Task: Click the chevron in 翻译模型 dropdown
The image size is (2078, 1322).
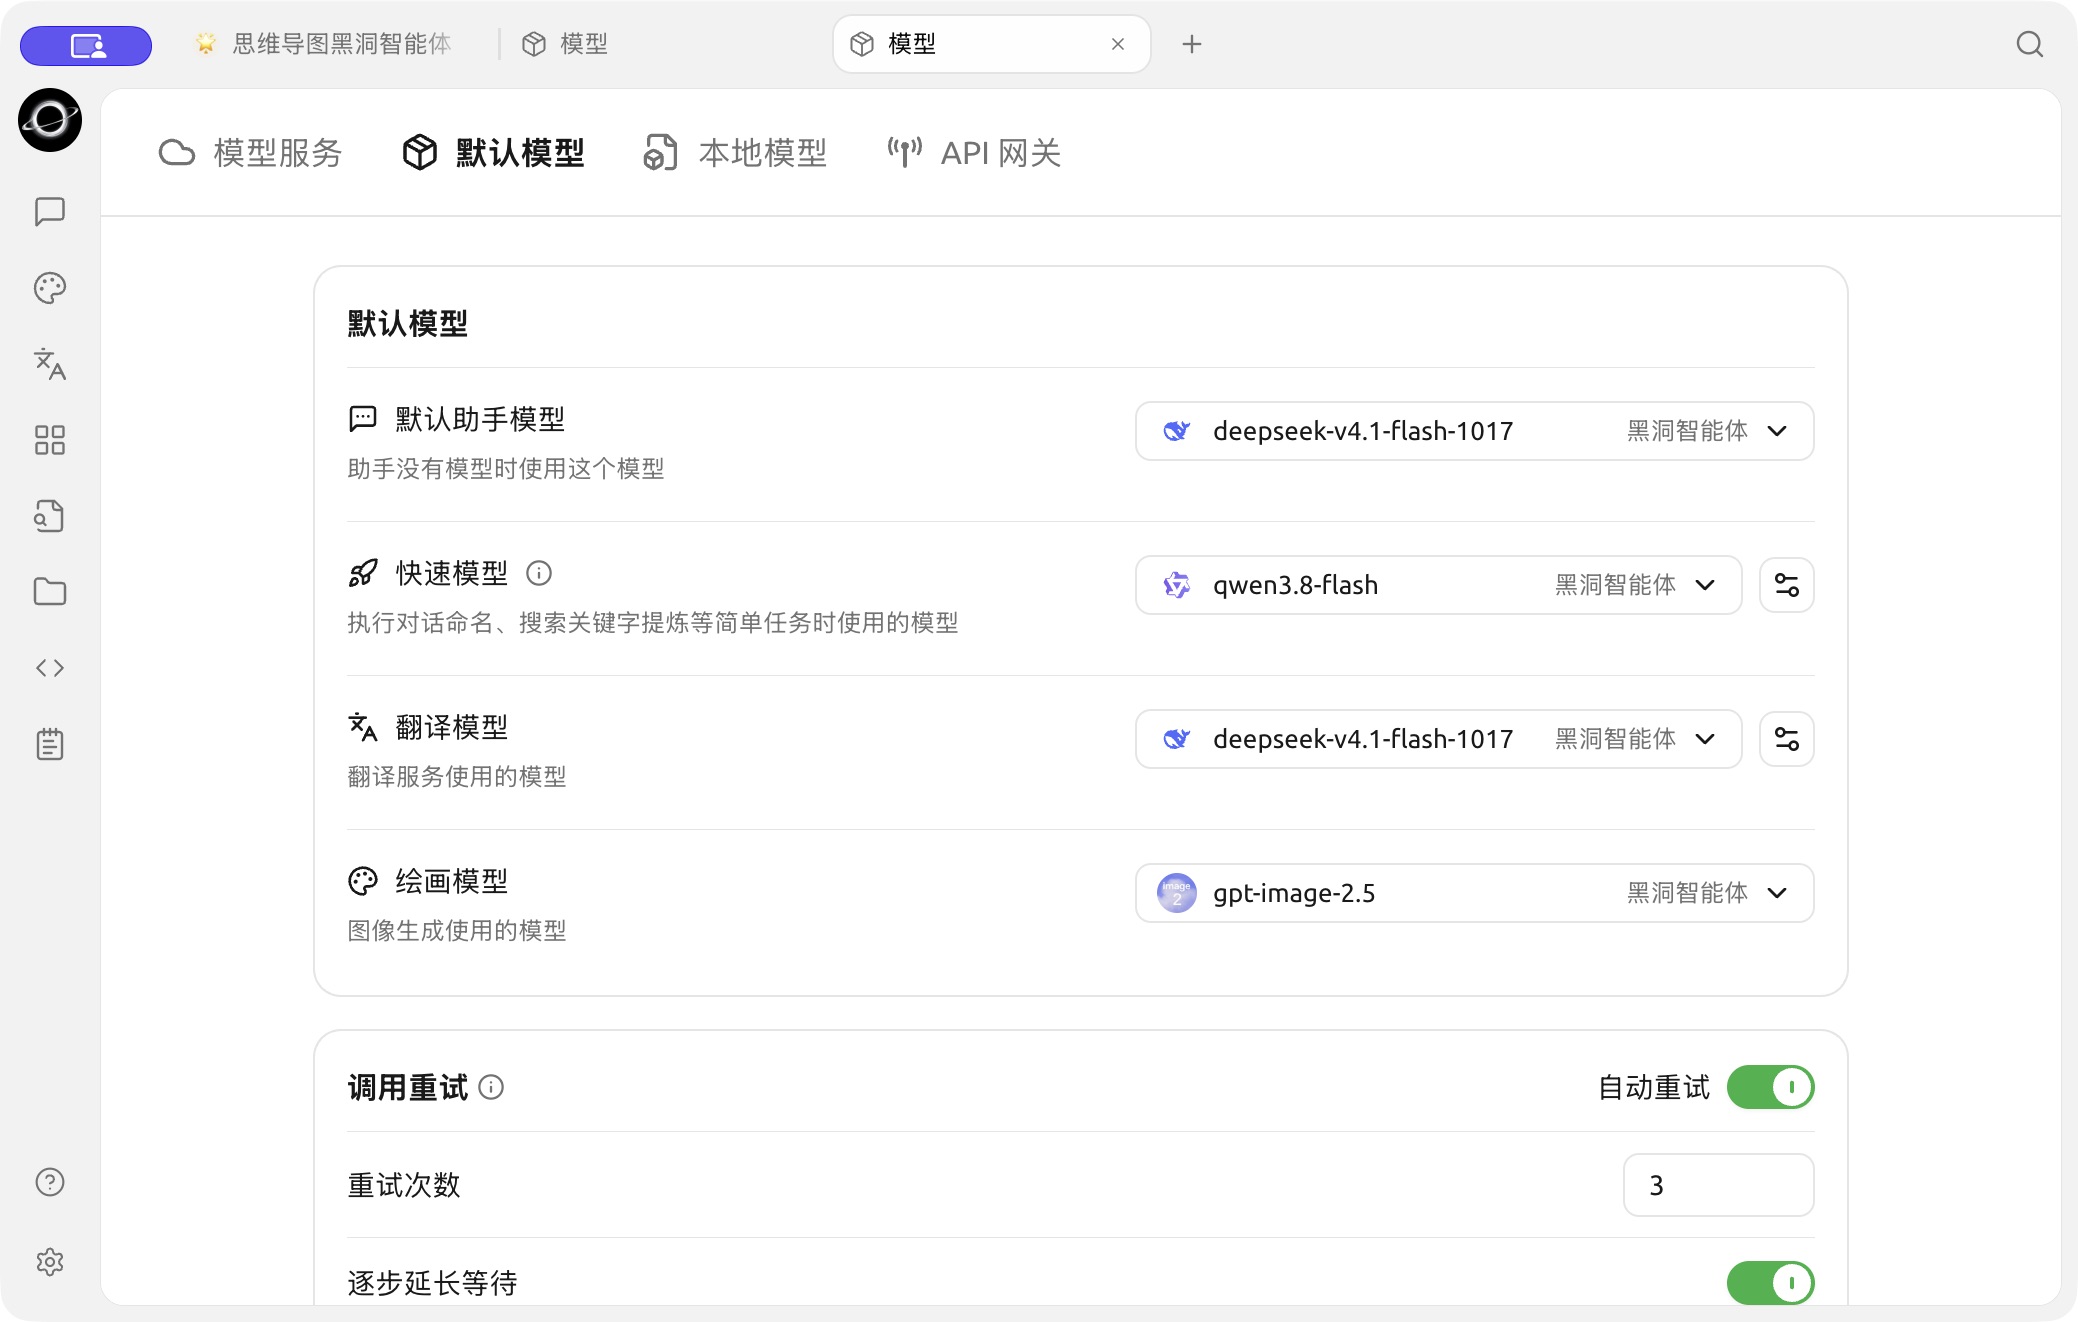Action: click(1705, 739)
